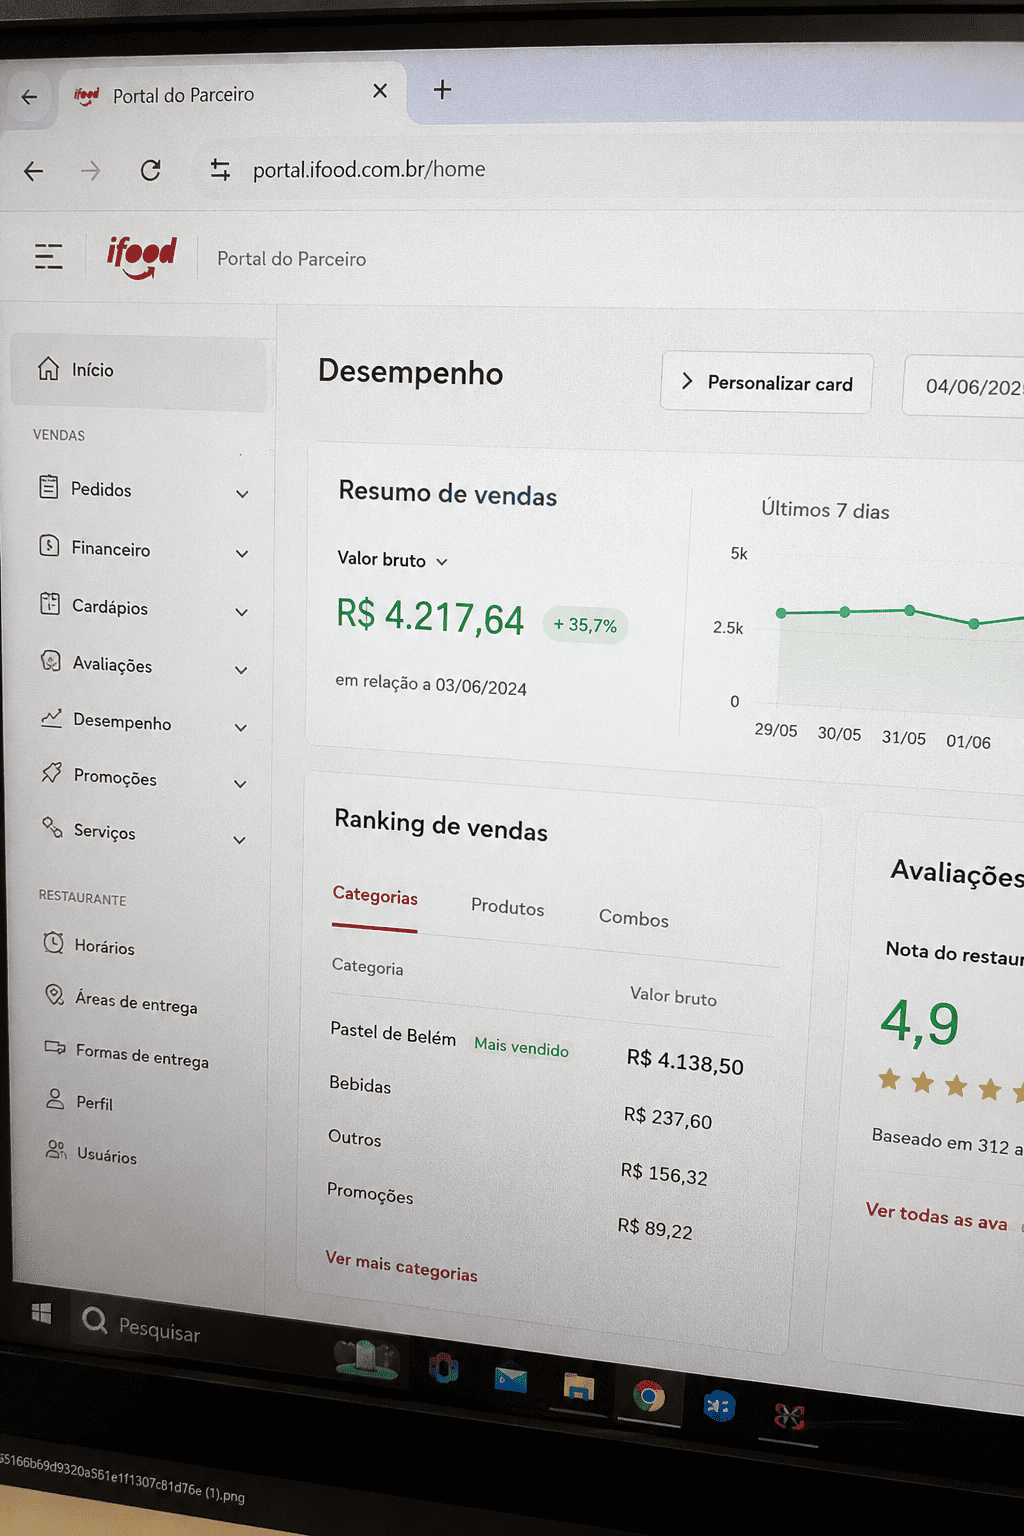Screen dimensions: 1024x1536
Task: Reload the page in the browser
Action: [151, 170]
